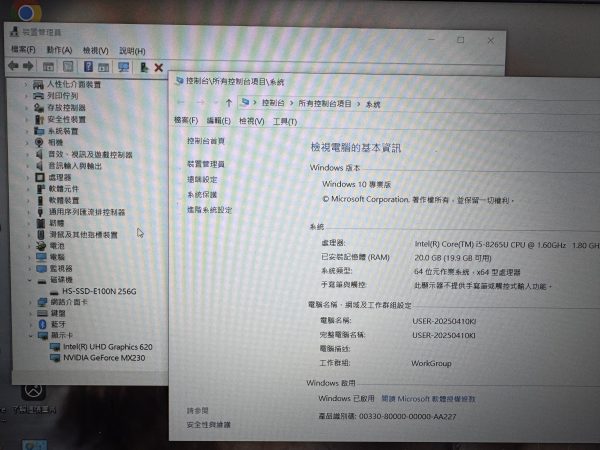
Task: Select the speaker icon beside 音效、視訊及遊戲控制器
Action: (39, 154)
